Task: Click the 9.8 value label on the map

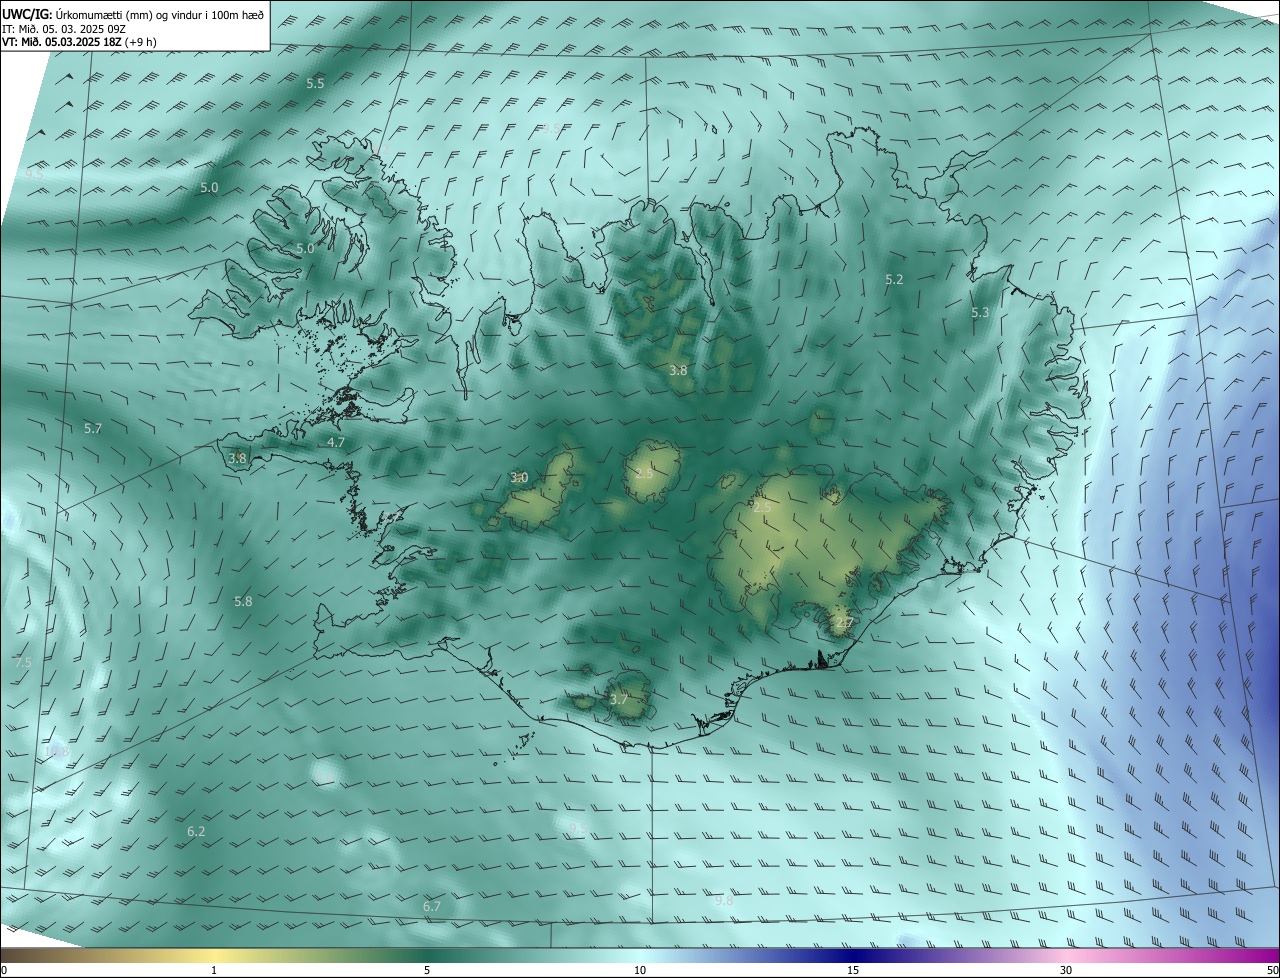Action: click(724, 901)
